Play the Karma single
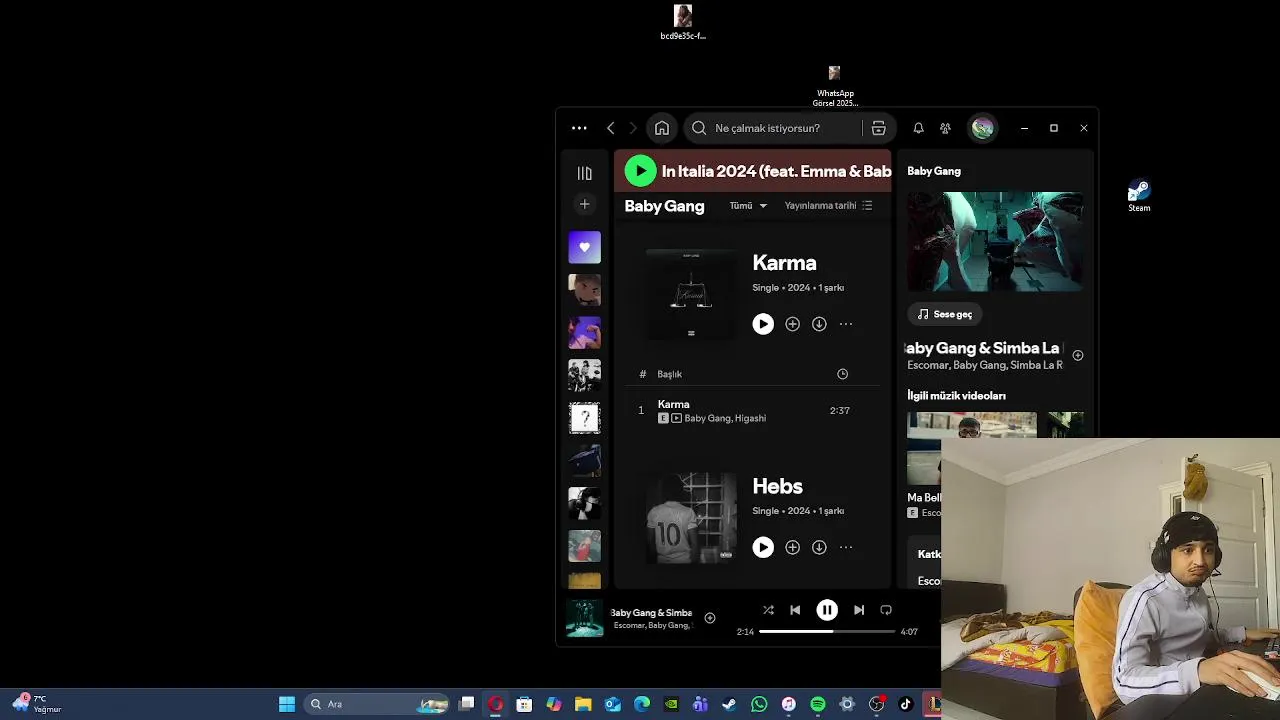This screenshot has height=720, width=1280. (763, 324)
